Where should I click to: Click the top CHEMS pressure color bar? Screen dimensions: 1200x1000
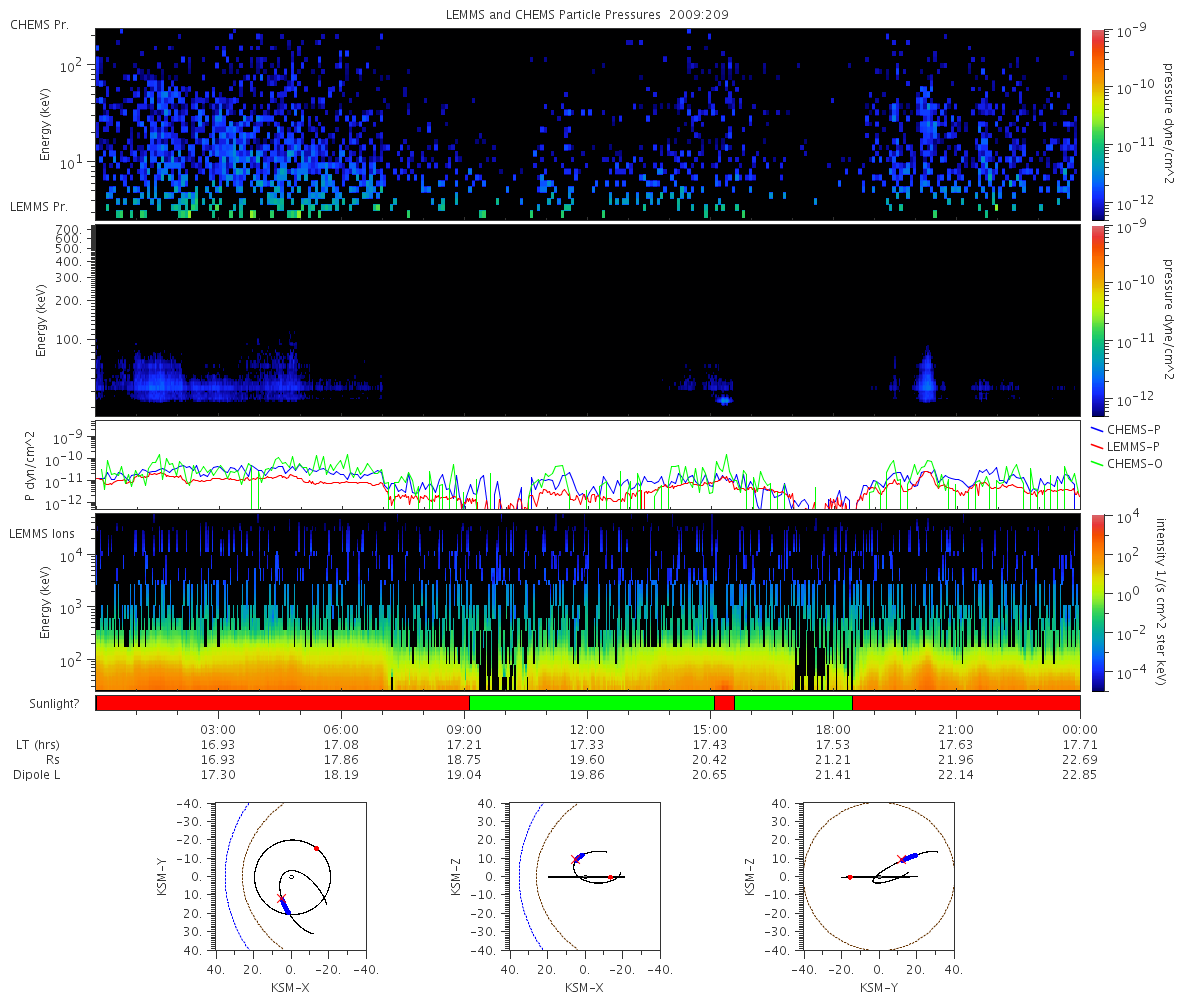[1098, 124]
